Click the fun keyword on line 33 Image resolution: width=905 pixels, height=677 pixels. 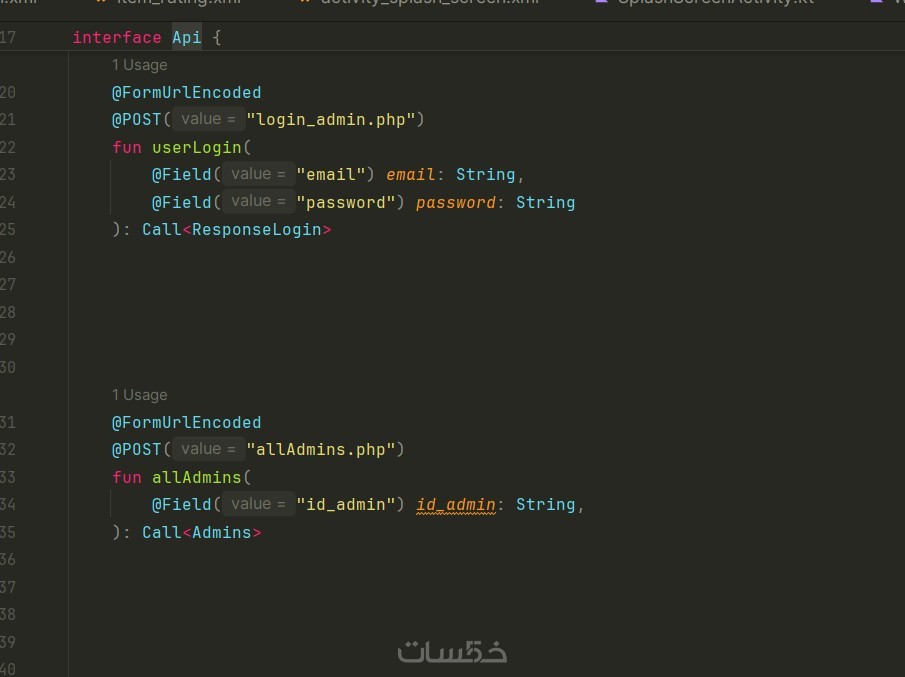click(126, 478)
